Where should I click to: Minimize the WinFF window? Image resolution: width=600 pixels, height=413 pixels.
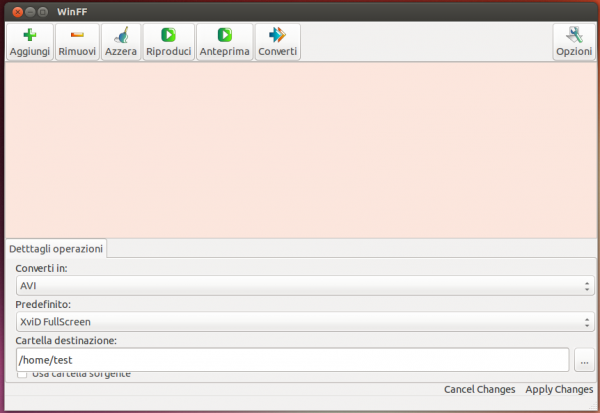coord(30,12)
